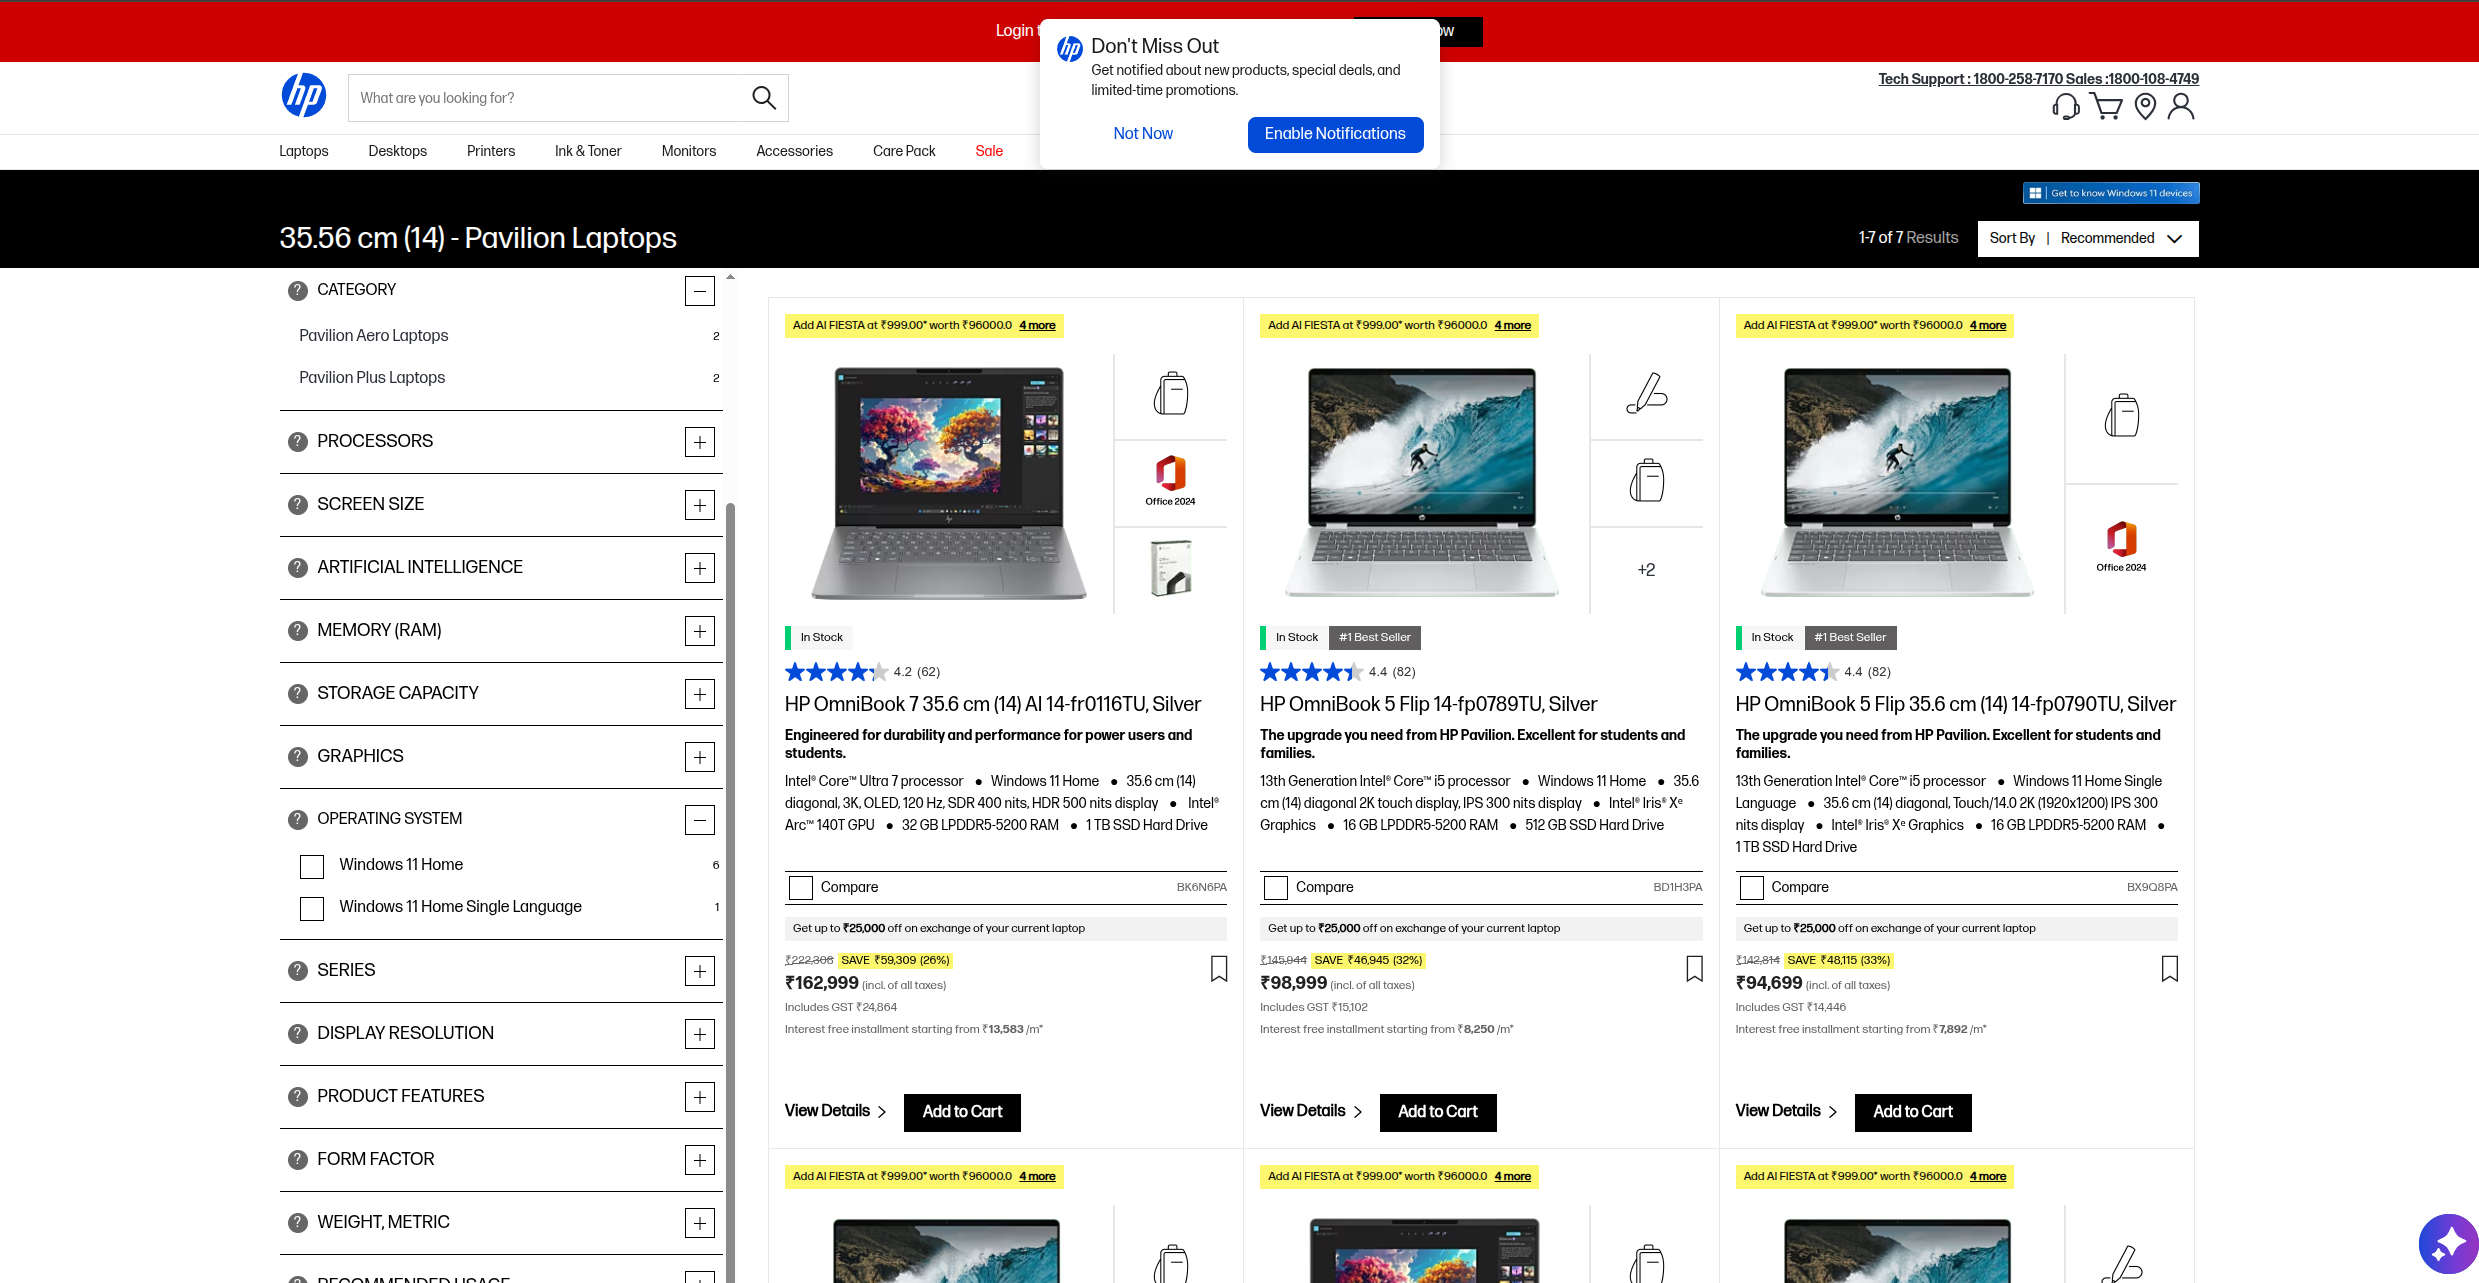Click the pen accessory icon on 14-fp0789TU card
The image size is (2479, 1283).
tap(1646, 393)
